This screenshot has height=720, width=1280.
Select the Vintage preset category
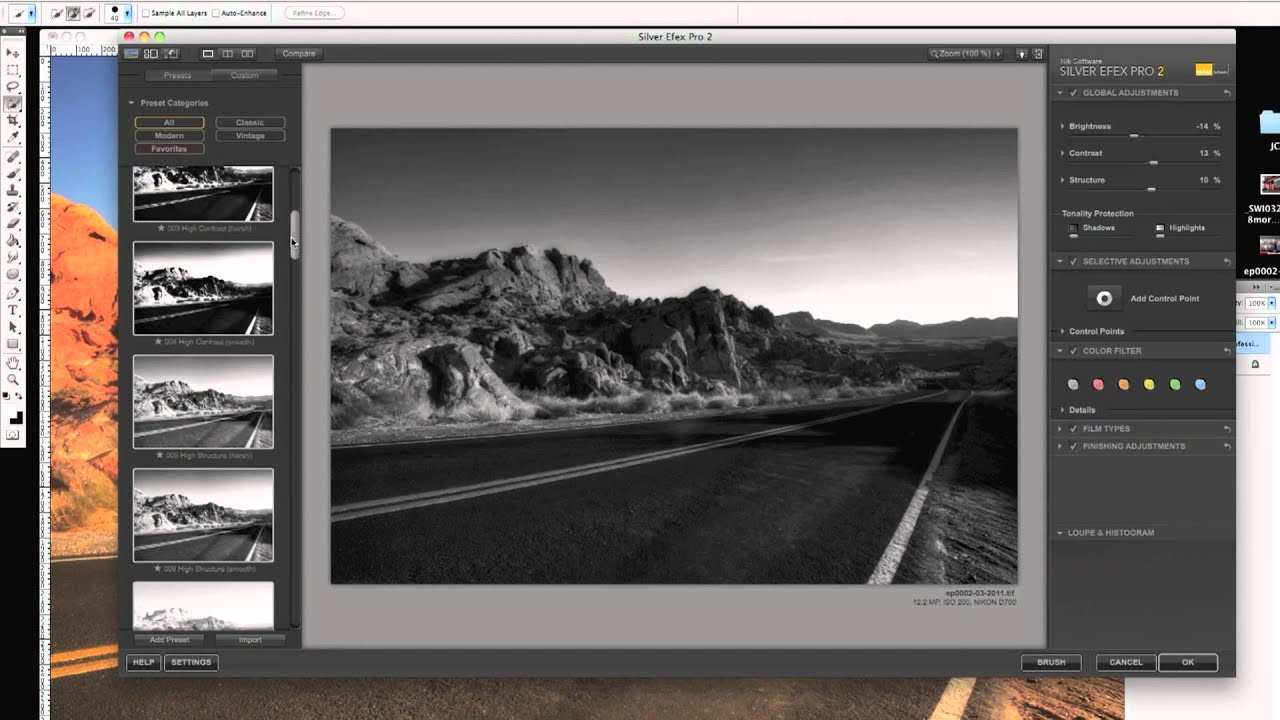[250, 136]
